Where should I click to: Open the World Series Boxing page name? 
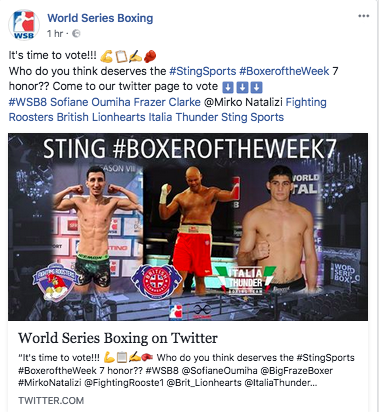tap(100, 18)
